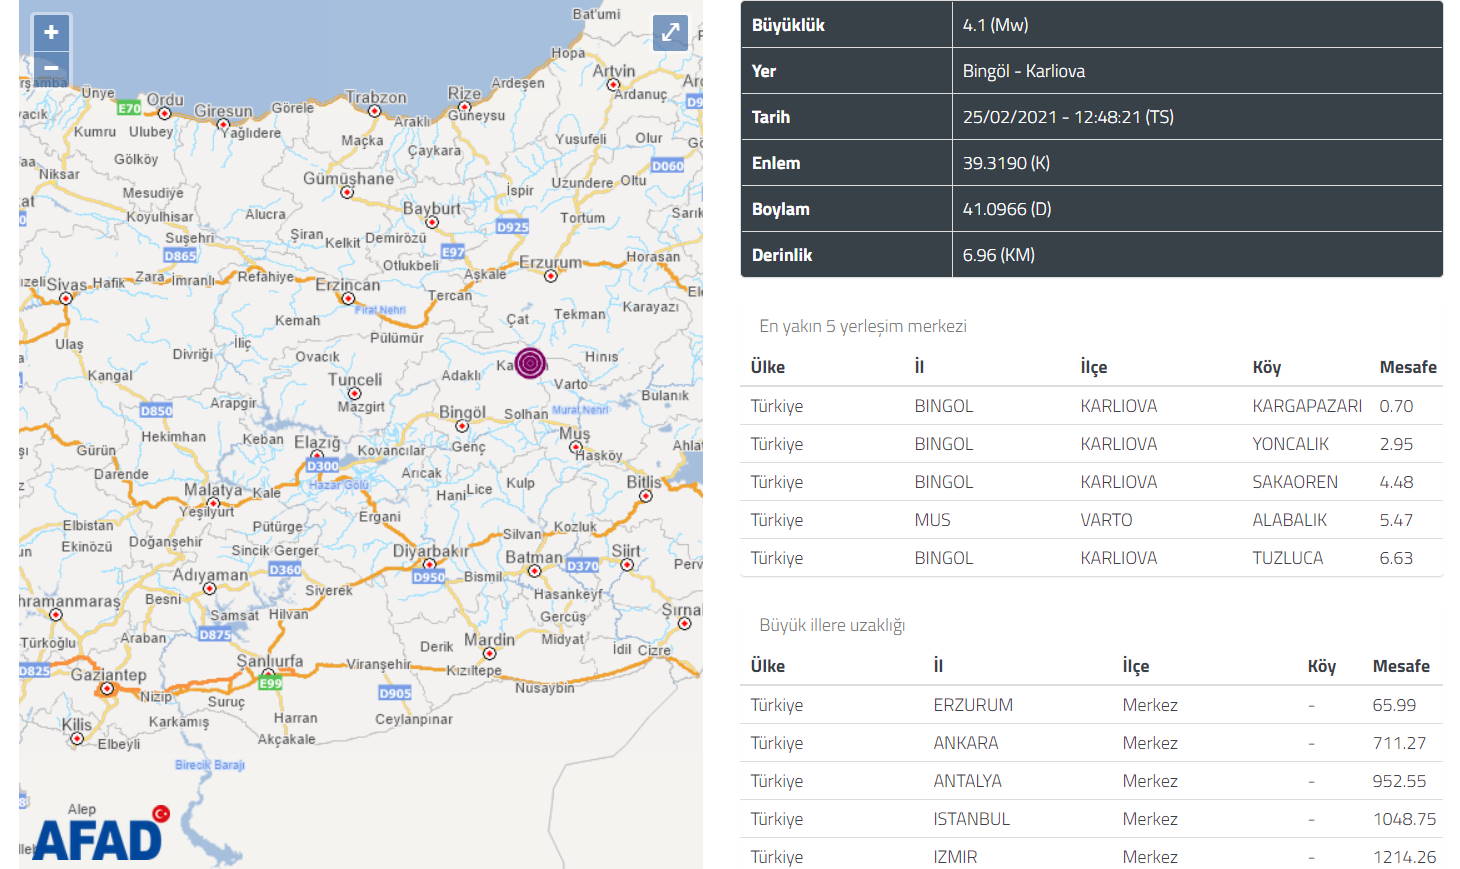This screenshot has height=869, width=1460.
Task: Click the E70 road shield near Ordu
Action: click(129, 108)
